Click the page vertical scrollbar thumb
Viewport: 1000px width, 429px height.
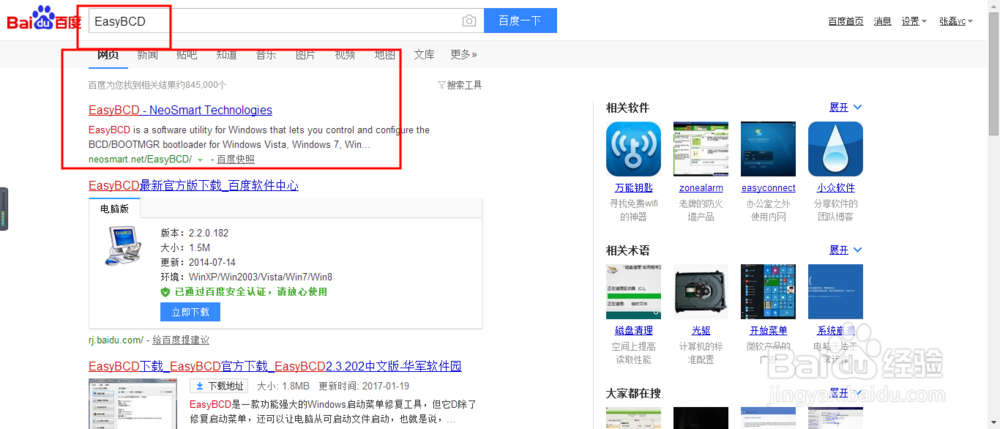point(994,72)
